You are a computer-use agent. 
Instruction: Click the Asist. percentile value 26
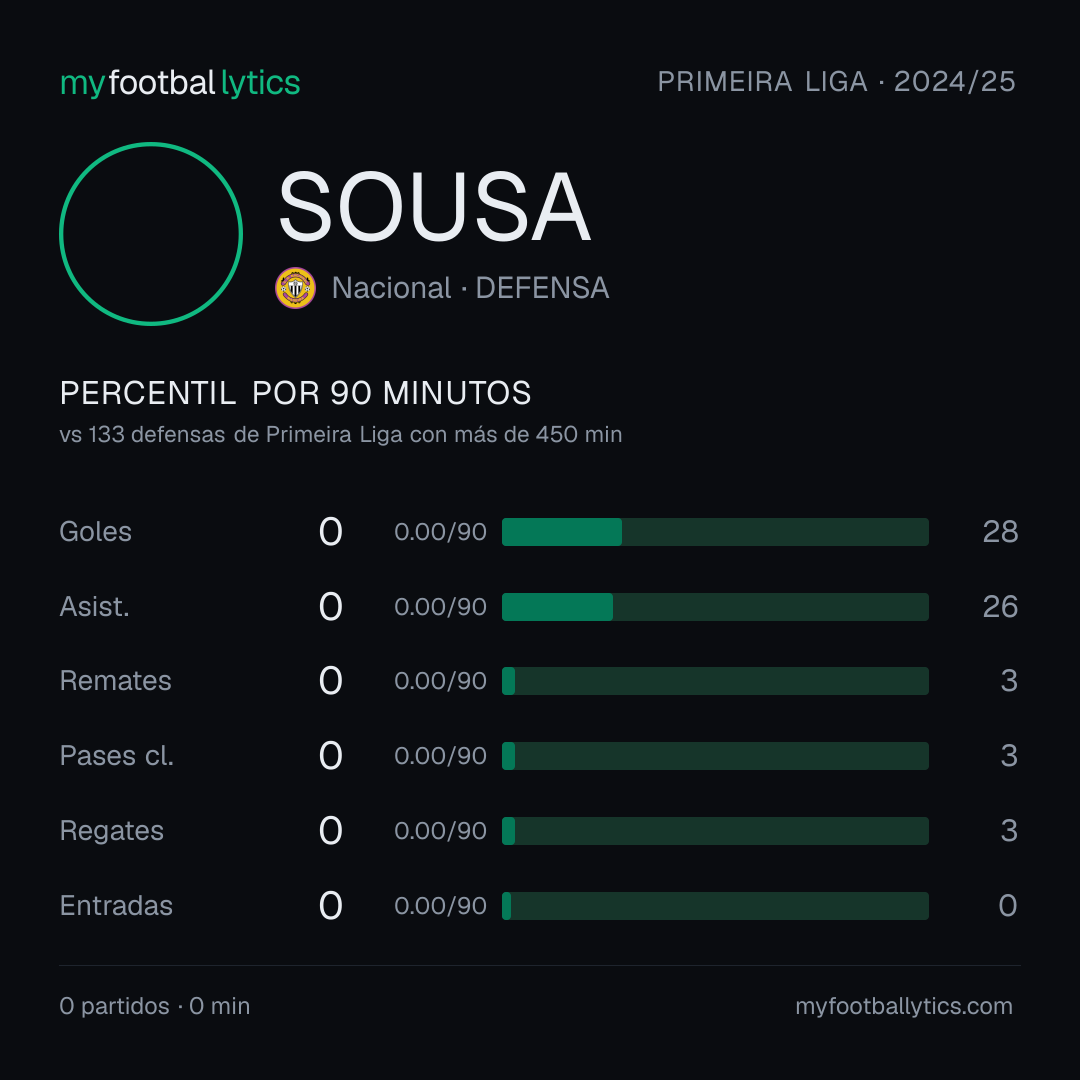[1000, 607]
